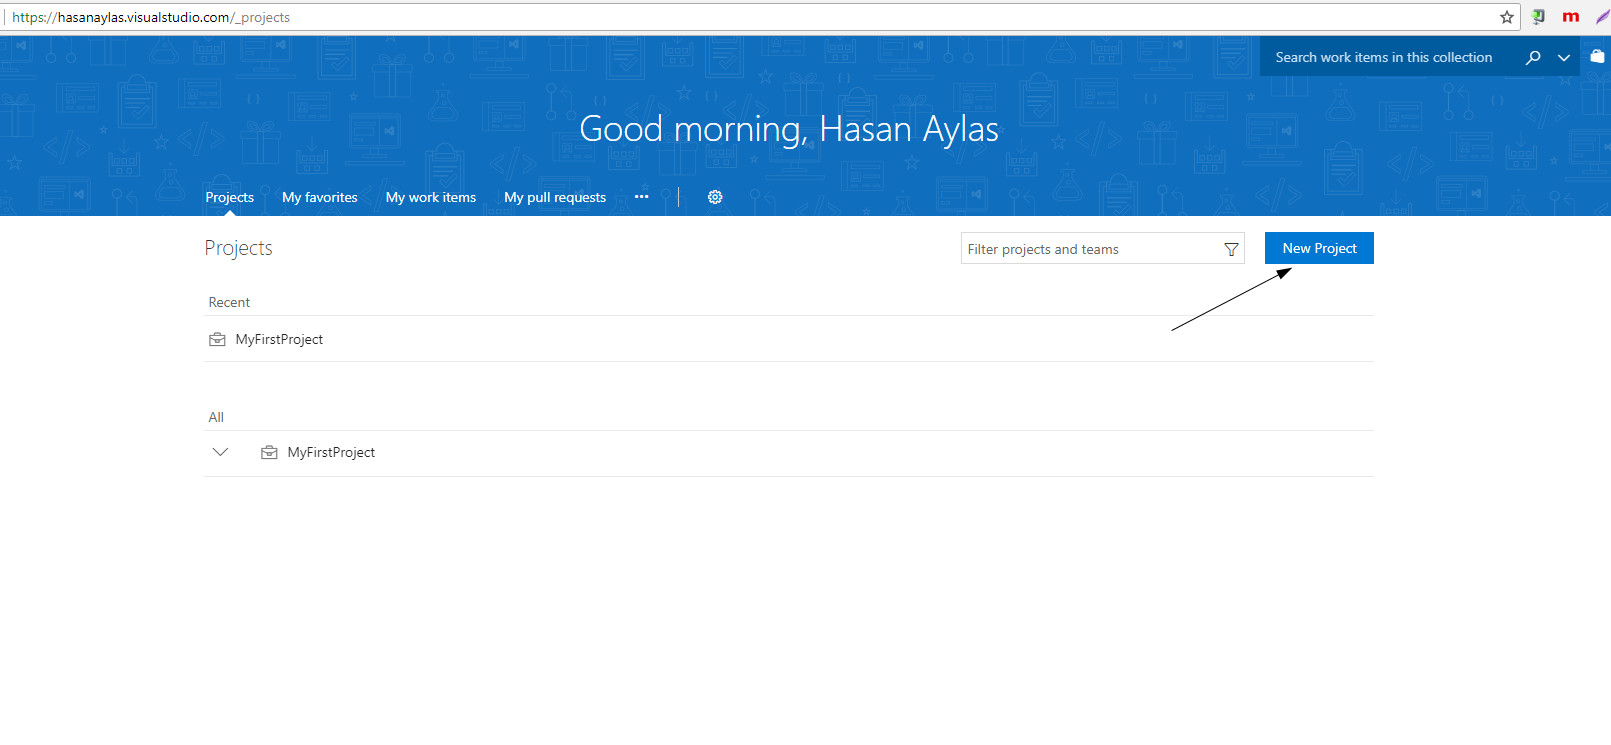Click the green browser extension icon

1539,17
